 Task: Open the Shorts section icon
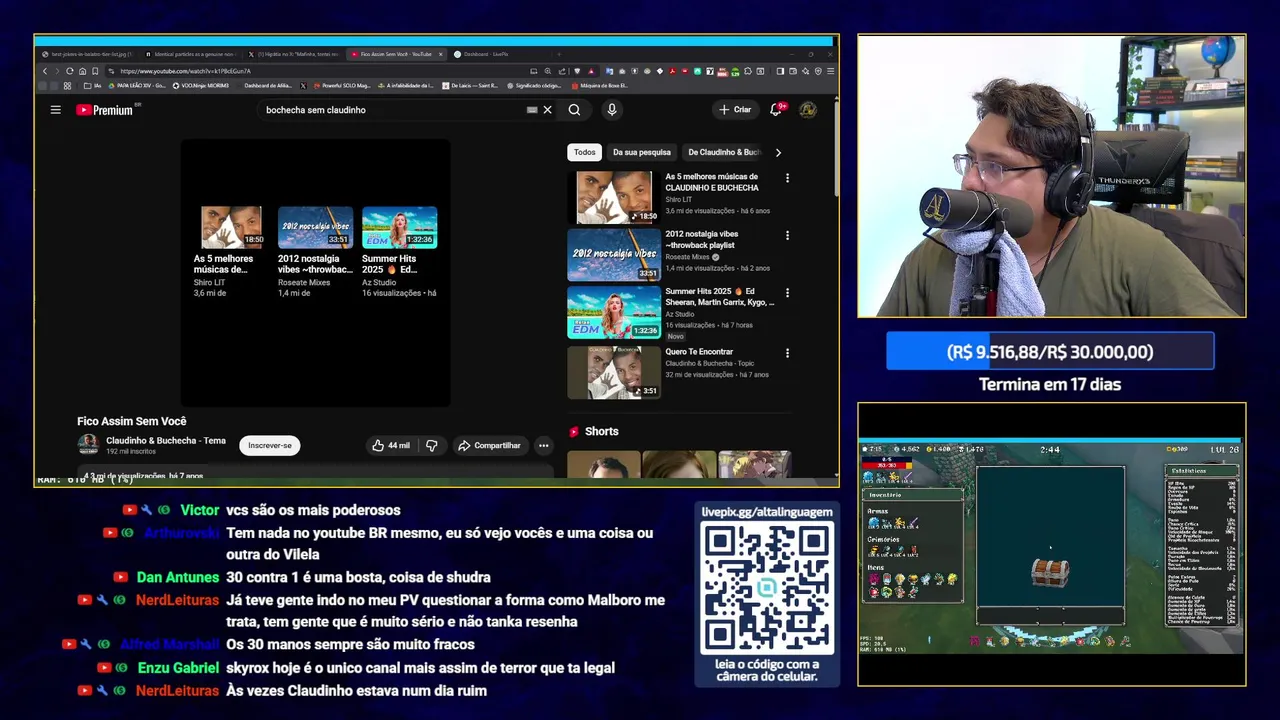(x=574, y=432)
